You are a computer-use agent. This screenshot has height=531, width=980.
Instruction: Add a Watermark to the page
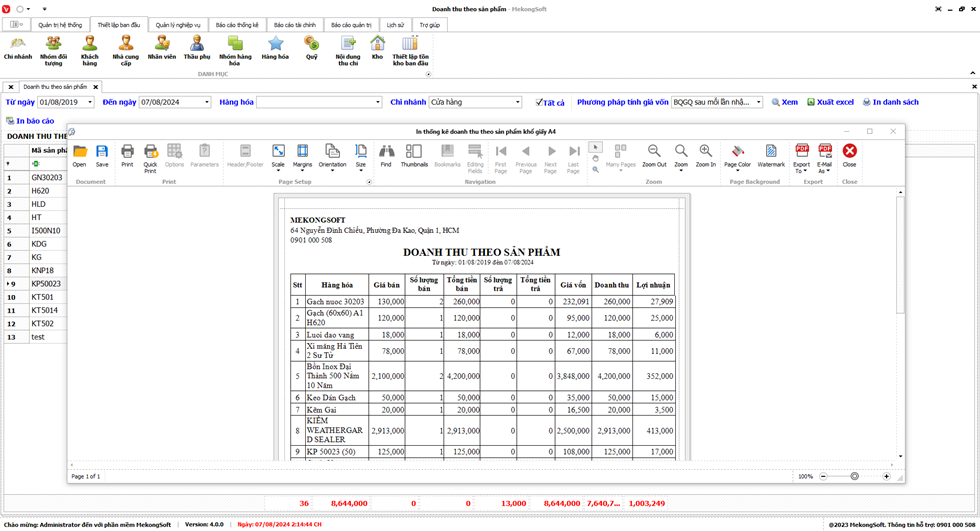(x=771, y=154)
